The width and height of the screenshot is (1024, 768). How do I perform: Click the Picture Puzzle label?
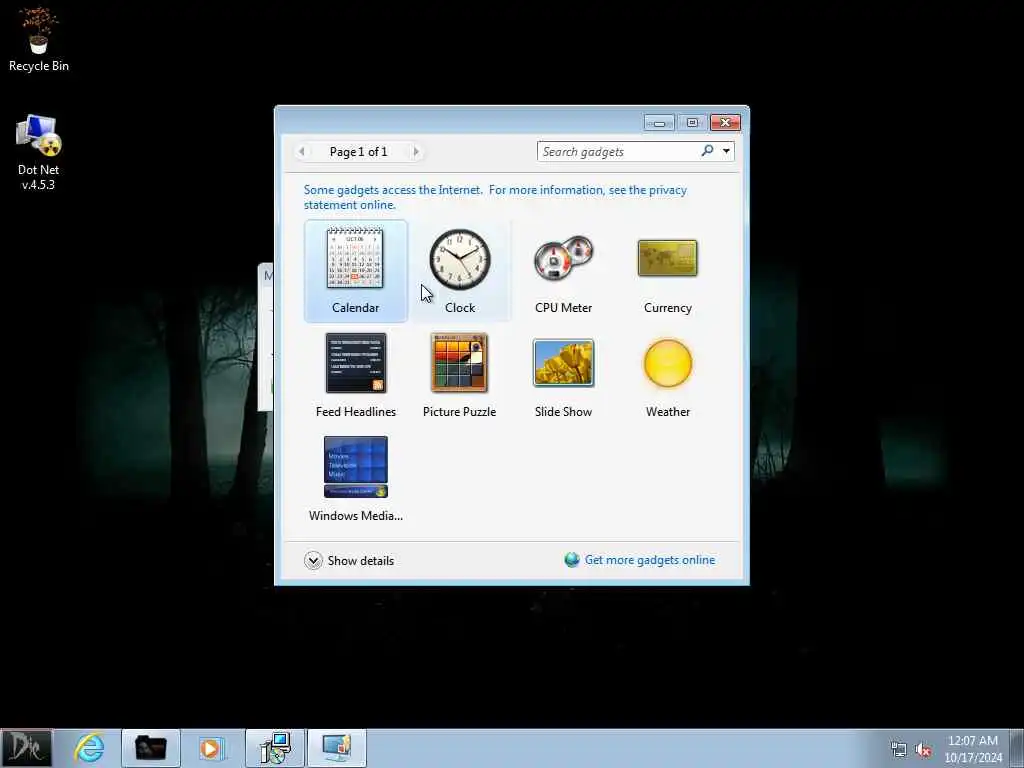[459, 411]
